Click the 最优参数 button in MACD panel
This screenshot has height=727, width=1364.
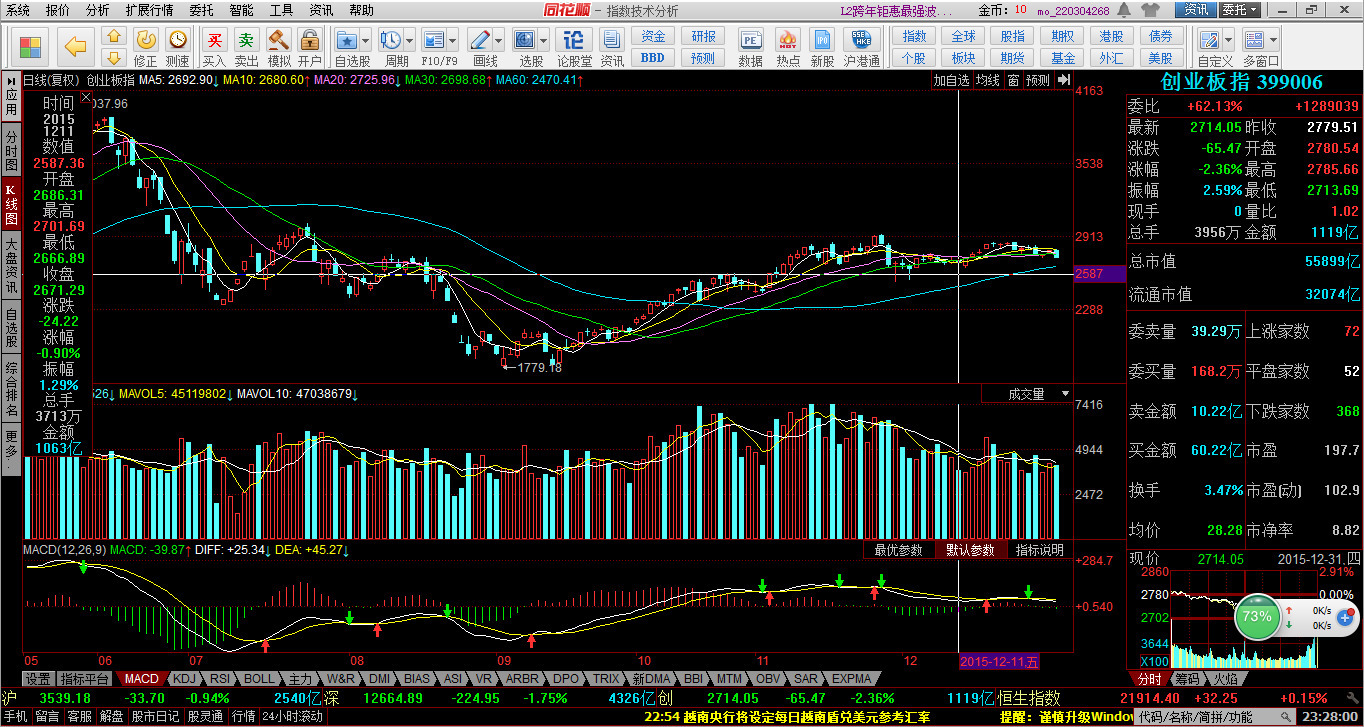click(898, 550)
